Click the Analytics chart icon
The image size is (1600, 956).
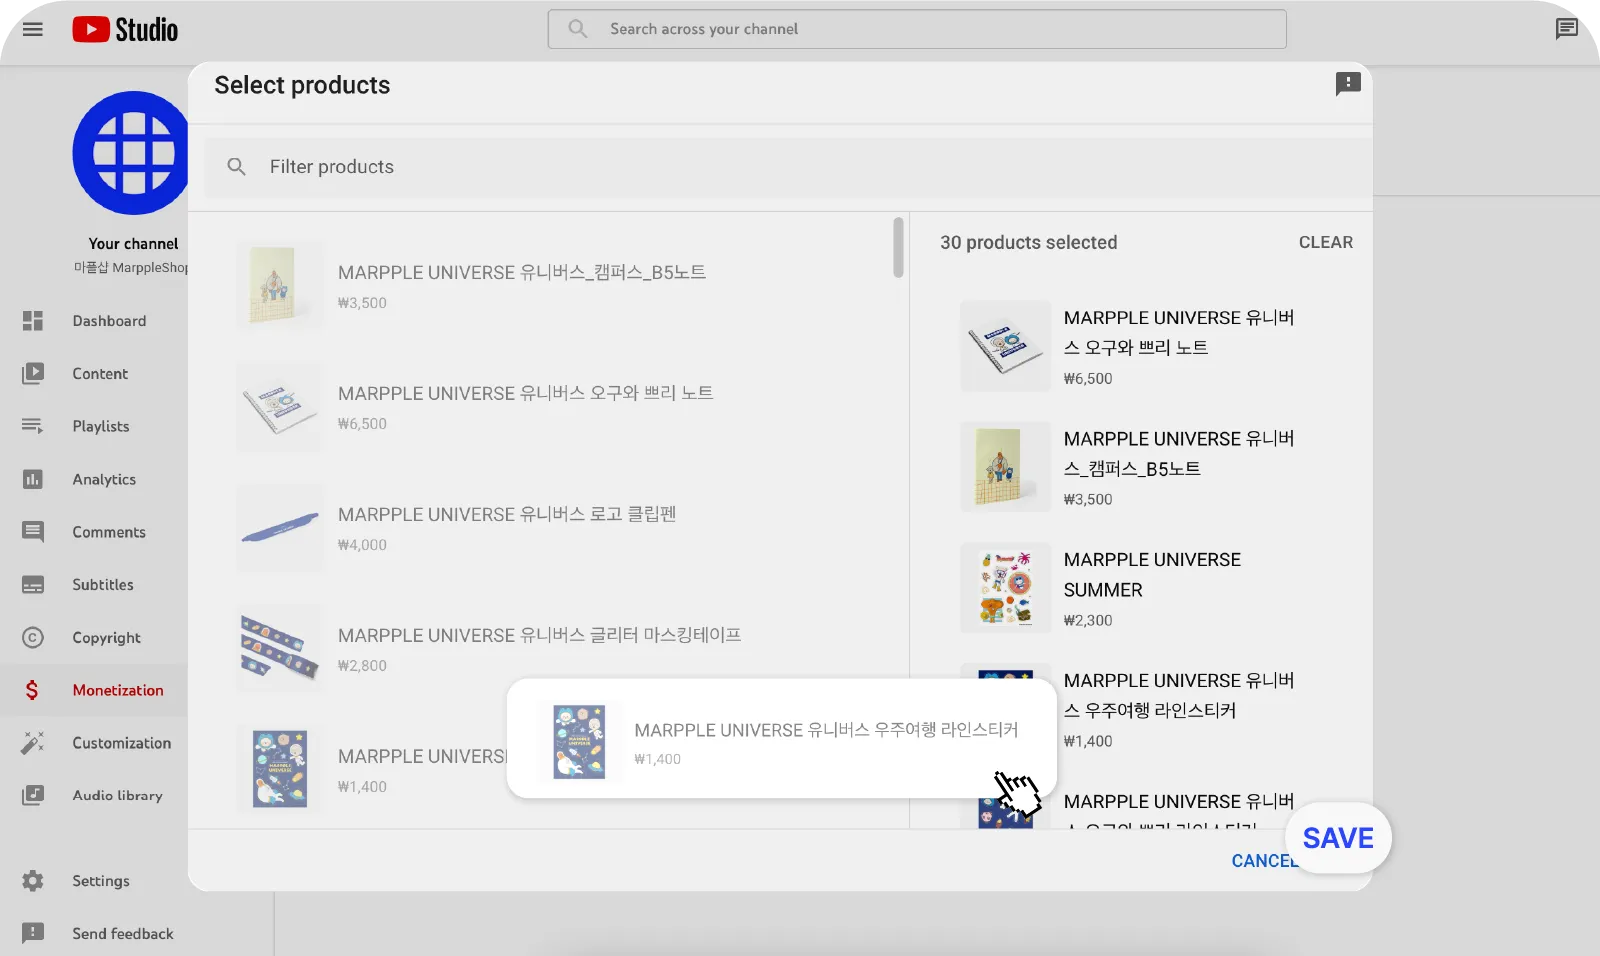[33, 479]
